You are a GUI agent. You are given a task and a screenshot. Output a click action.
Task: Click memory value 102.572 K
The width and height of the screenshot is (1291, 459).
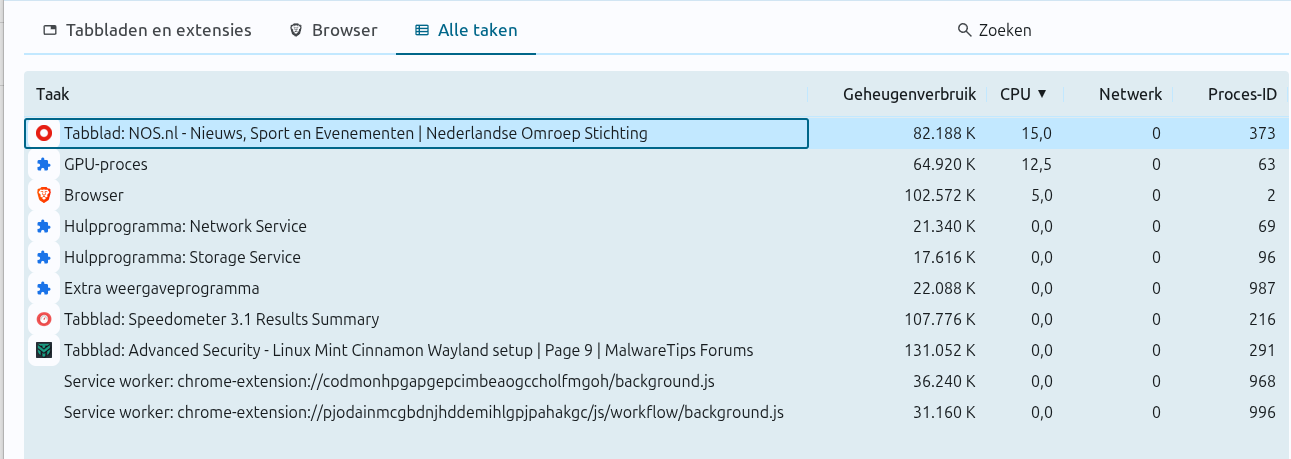(940, 195)
